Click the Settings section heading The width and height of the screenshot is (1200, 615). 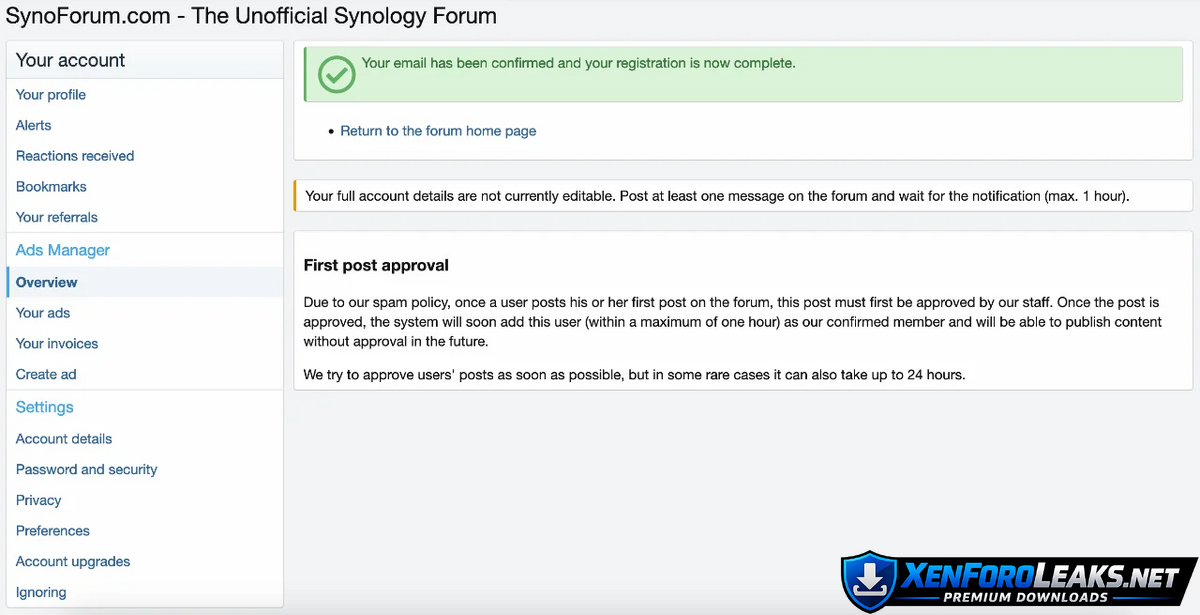pos(45,407)
